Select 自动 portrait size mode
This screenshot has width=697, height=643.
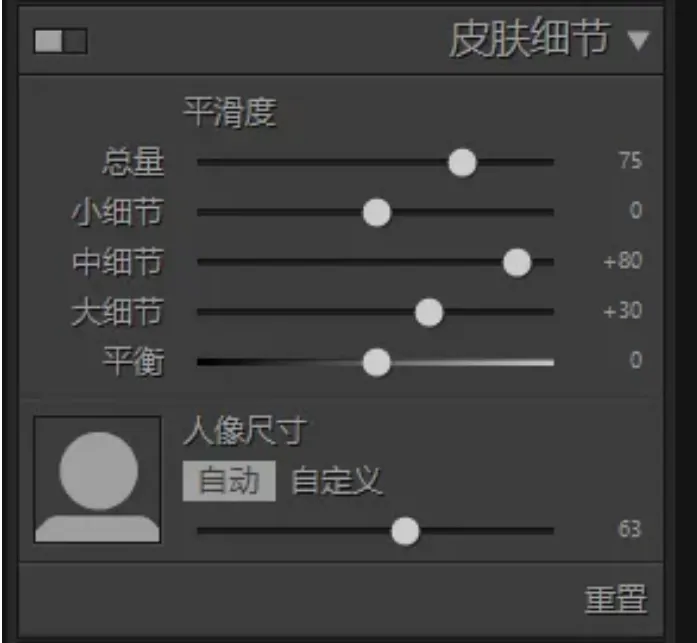229,481
